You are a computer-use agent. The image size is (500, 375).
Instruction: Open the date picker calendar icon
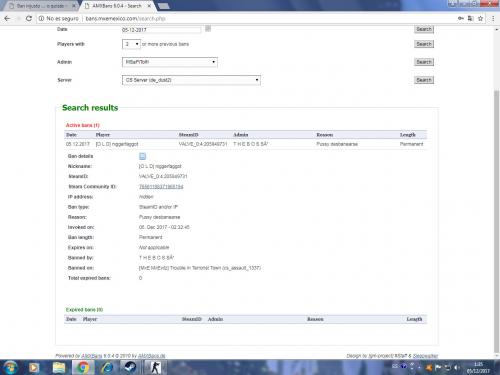[208, 29]
